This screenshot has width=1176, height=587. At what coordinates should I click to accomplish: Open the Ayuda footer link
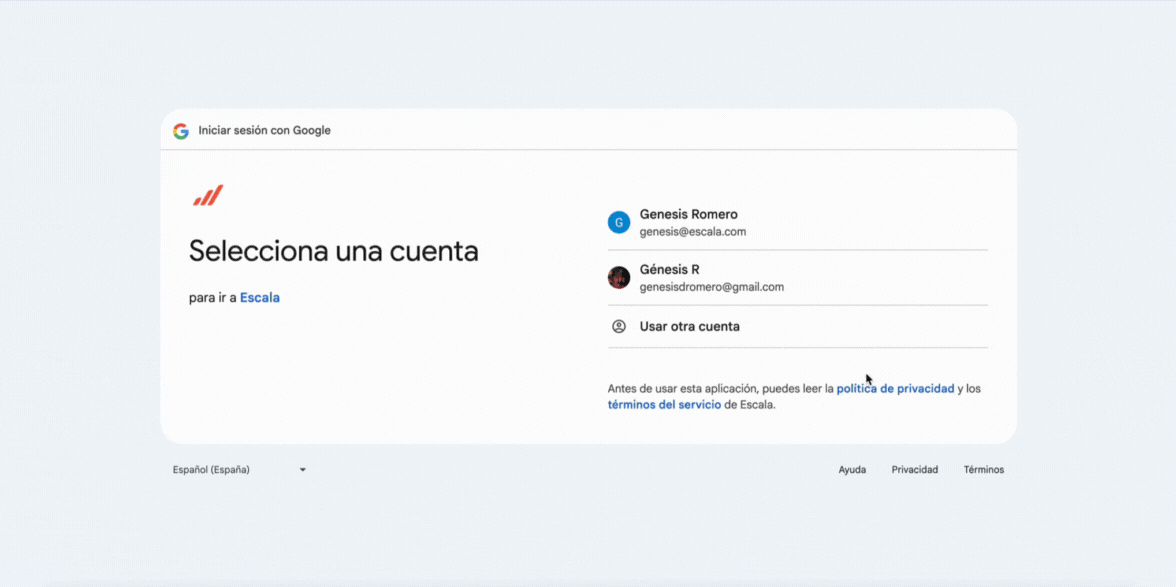pyautogui.click(x=852, y=470)
